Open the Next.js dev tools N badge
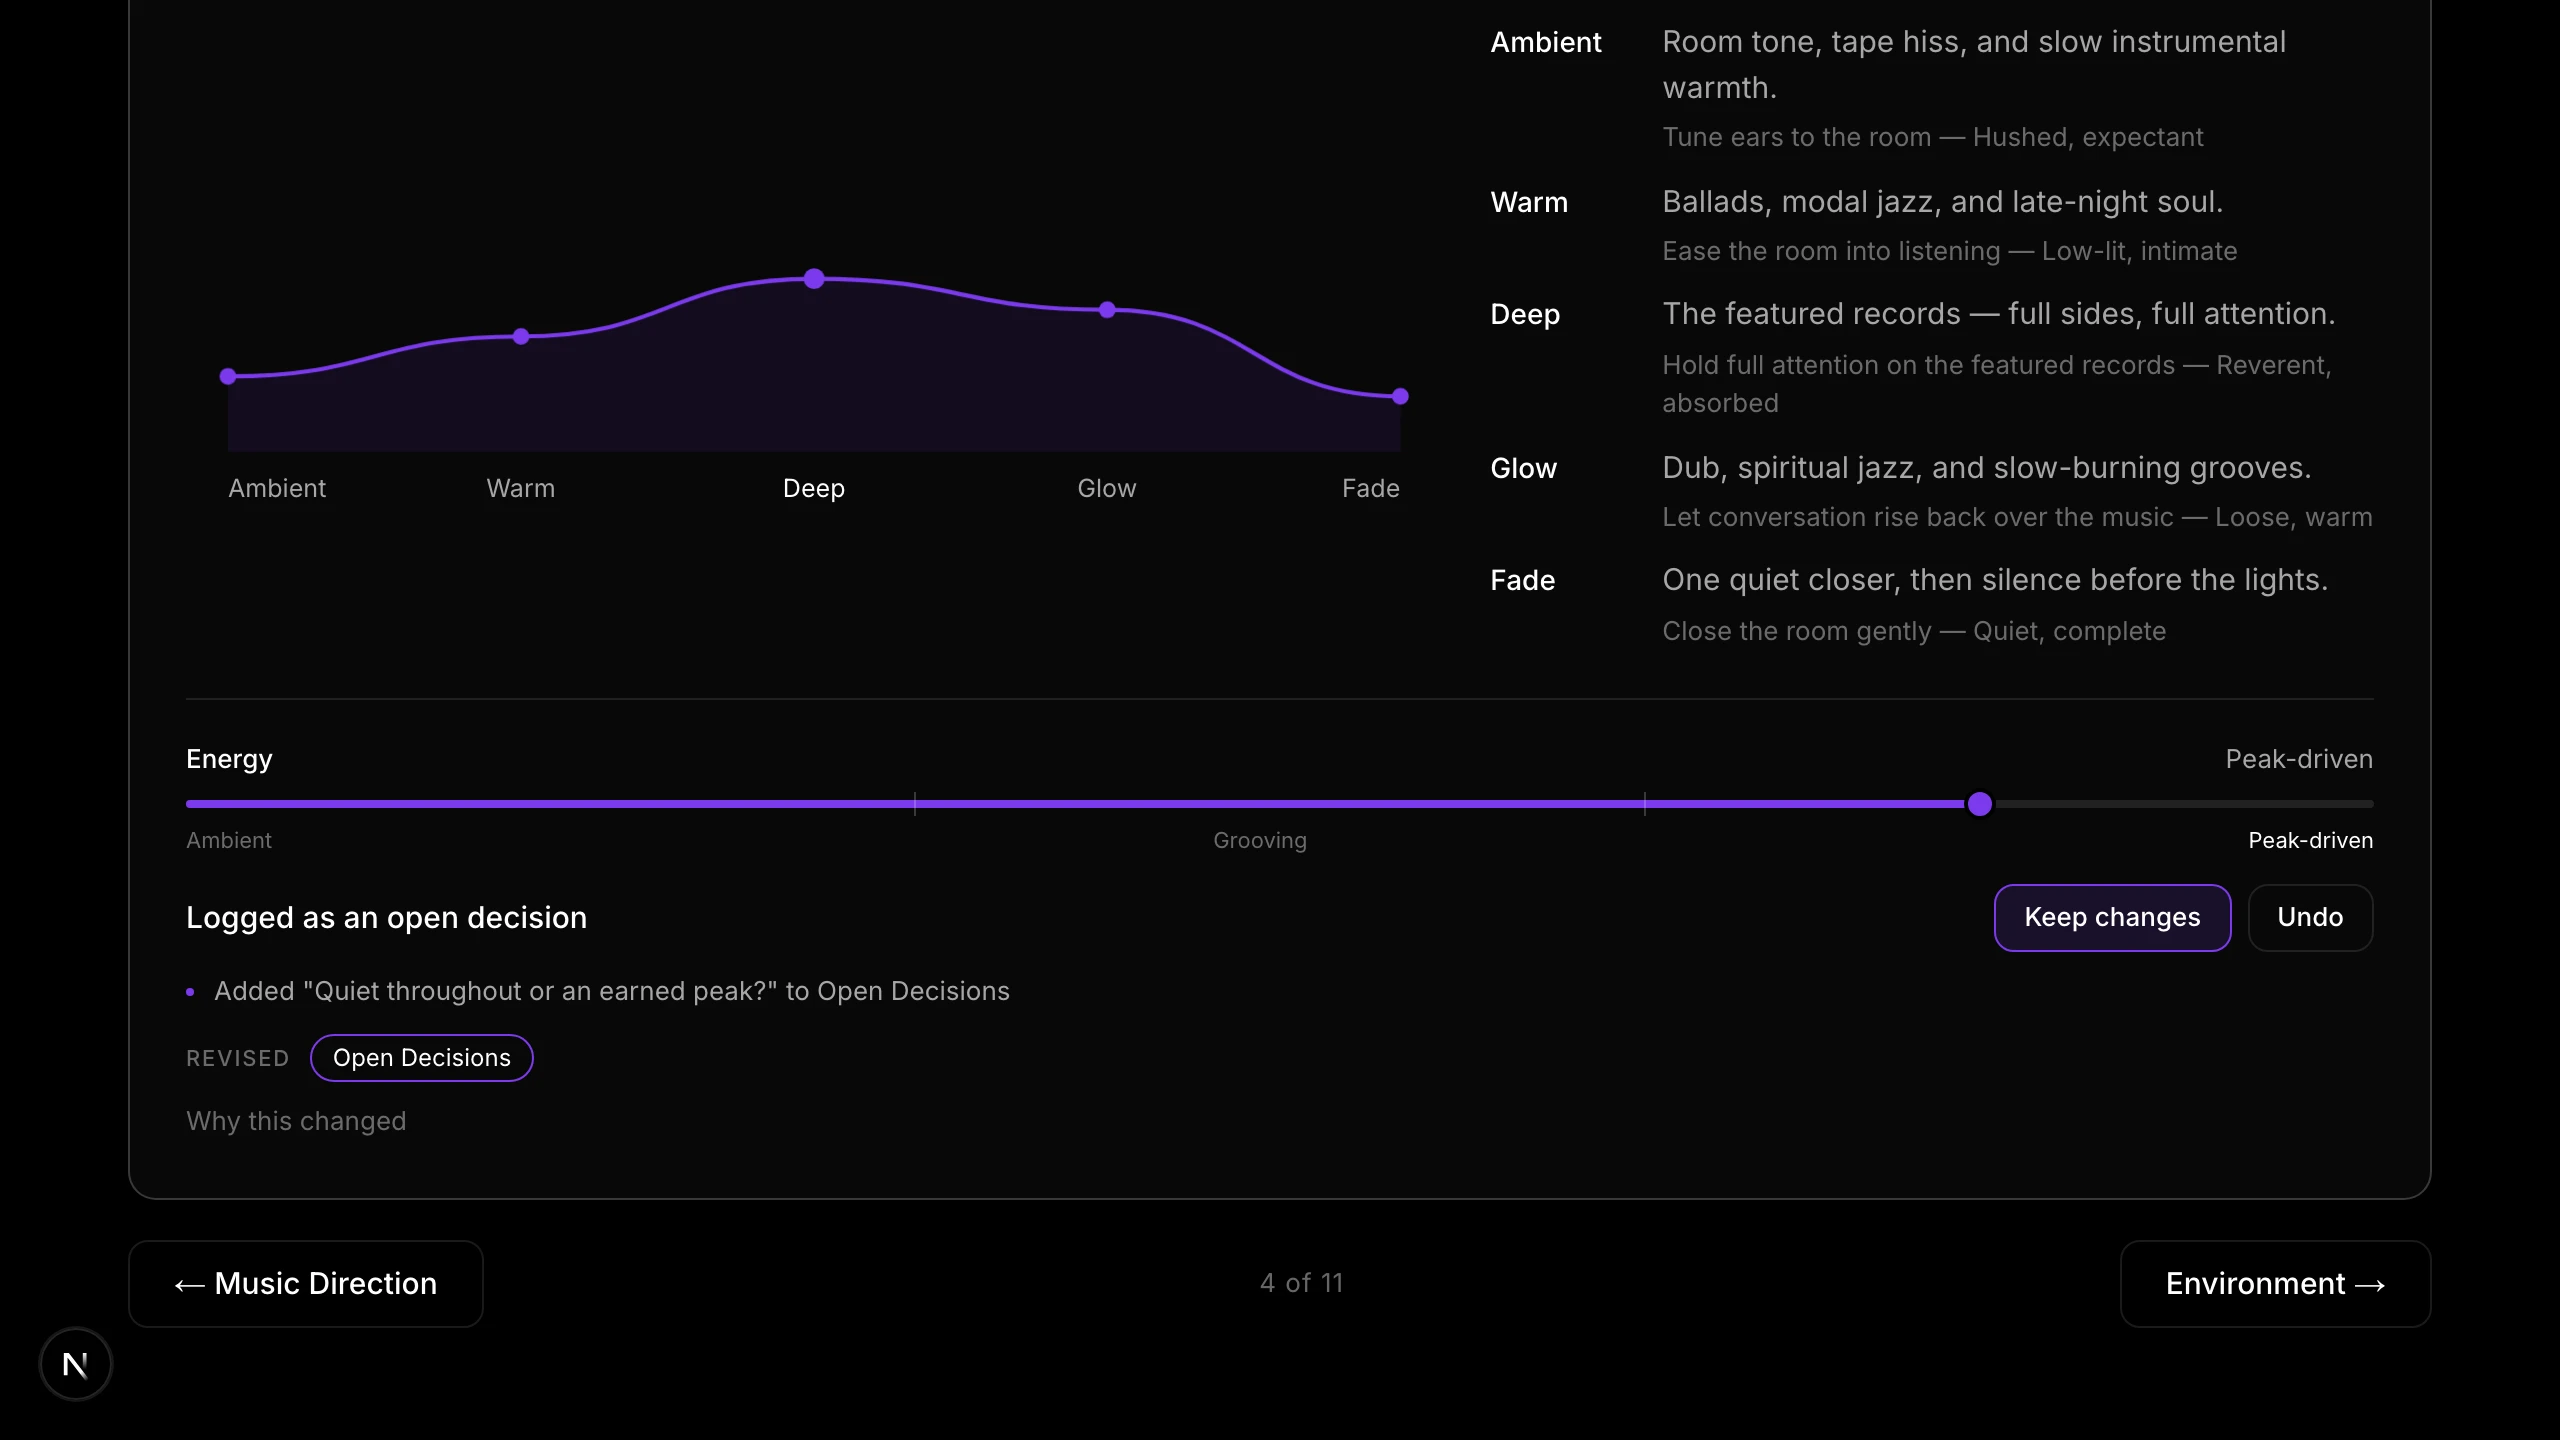 (75, 1364)
